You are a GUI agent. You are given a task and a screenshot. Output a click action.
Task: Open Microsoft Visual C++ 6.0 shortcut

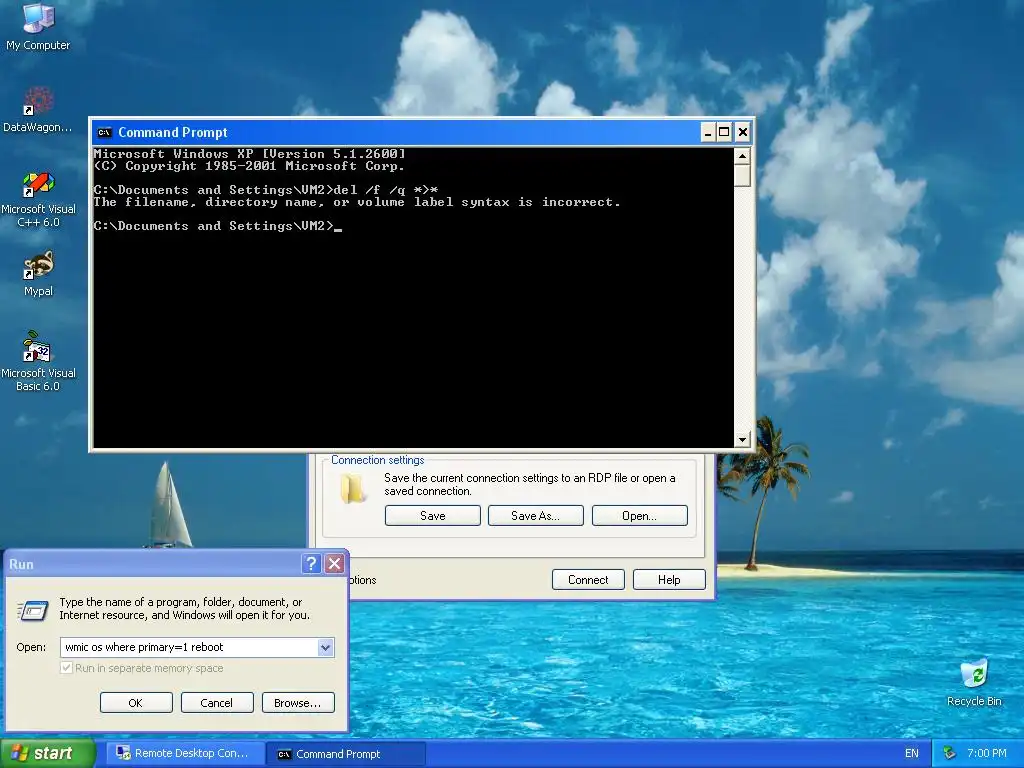coord(38,199)
